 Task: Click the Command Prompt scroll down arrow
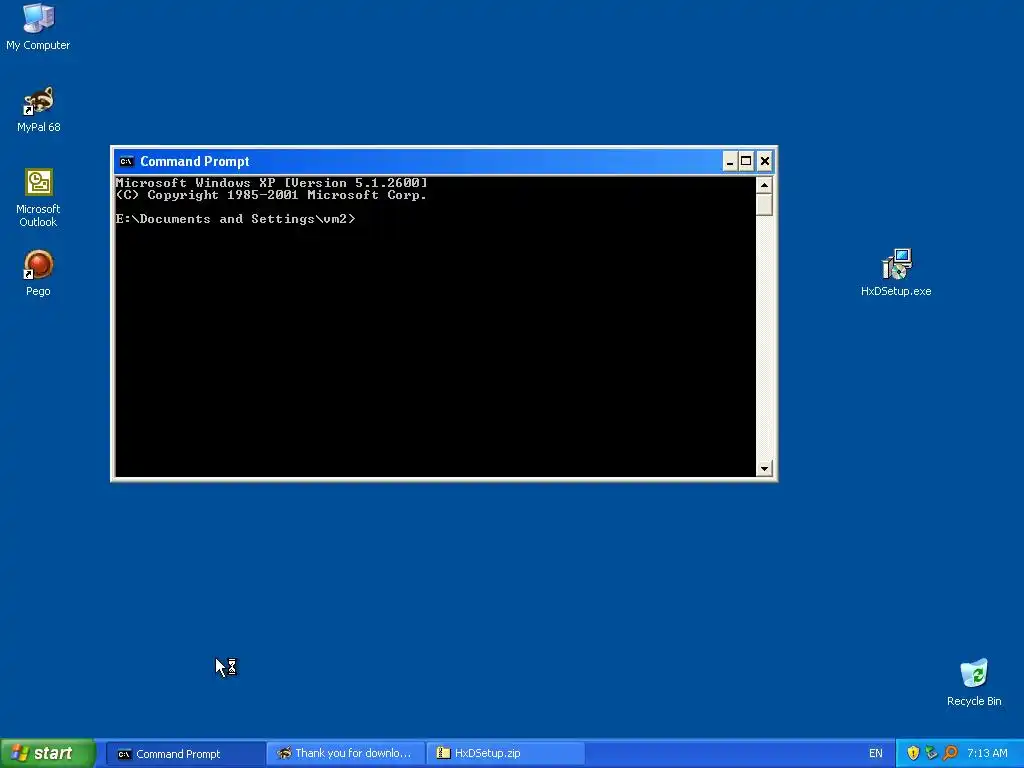764,468
